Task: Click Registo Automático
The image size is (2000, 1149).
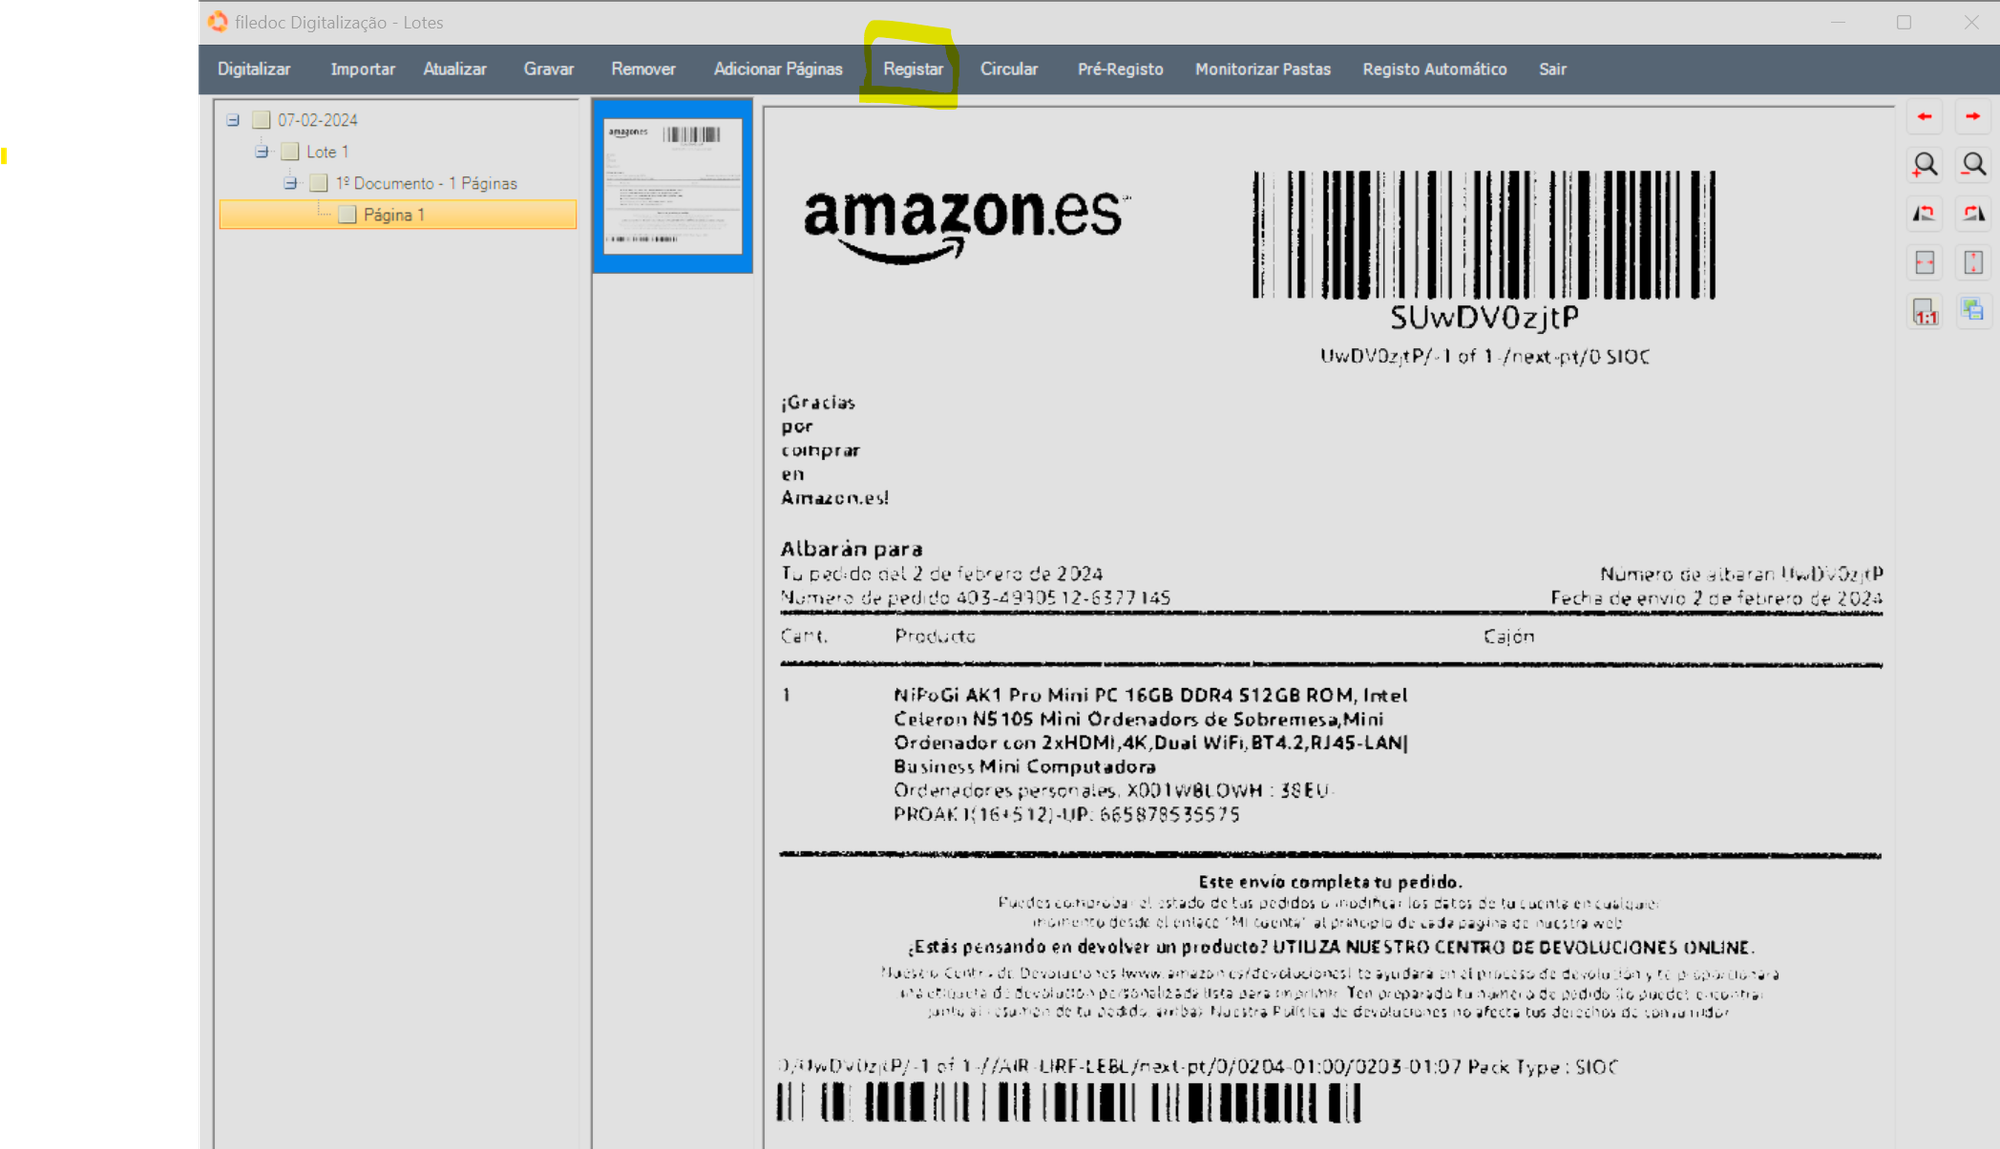Action: click(1434, 69)
